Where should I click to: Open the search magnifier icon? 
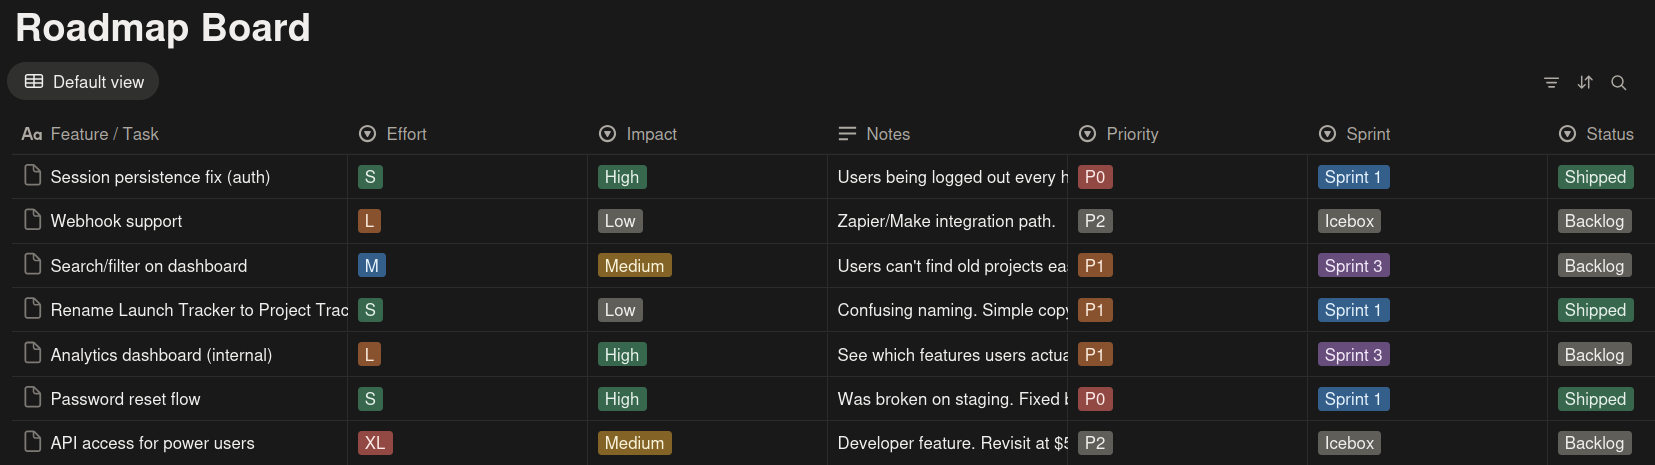click(1619, 83)
